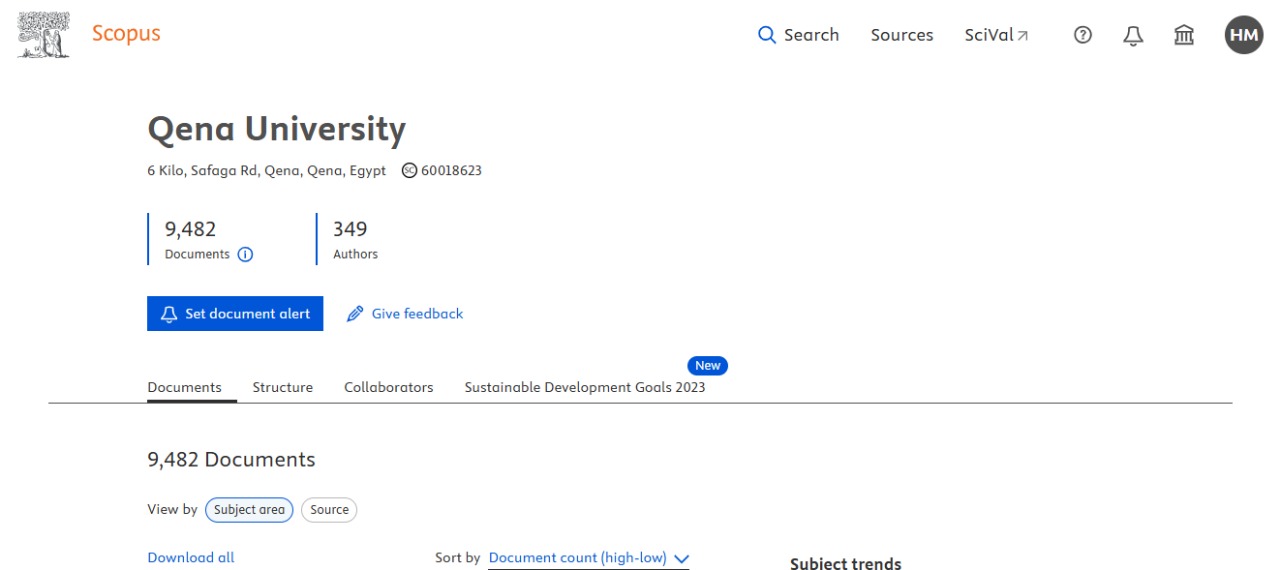
Task: Switch to the Structure tab
Action: pyautogui.click(x=282, y=387)
